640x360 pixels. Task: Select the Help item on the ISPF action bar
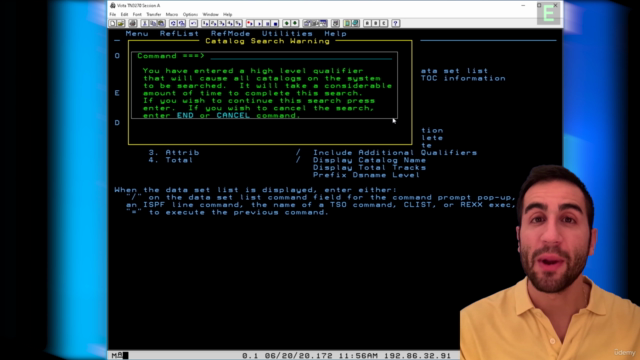point(336,33)
